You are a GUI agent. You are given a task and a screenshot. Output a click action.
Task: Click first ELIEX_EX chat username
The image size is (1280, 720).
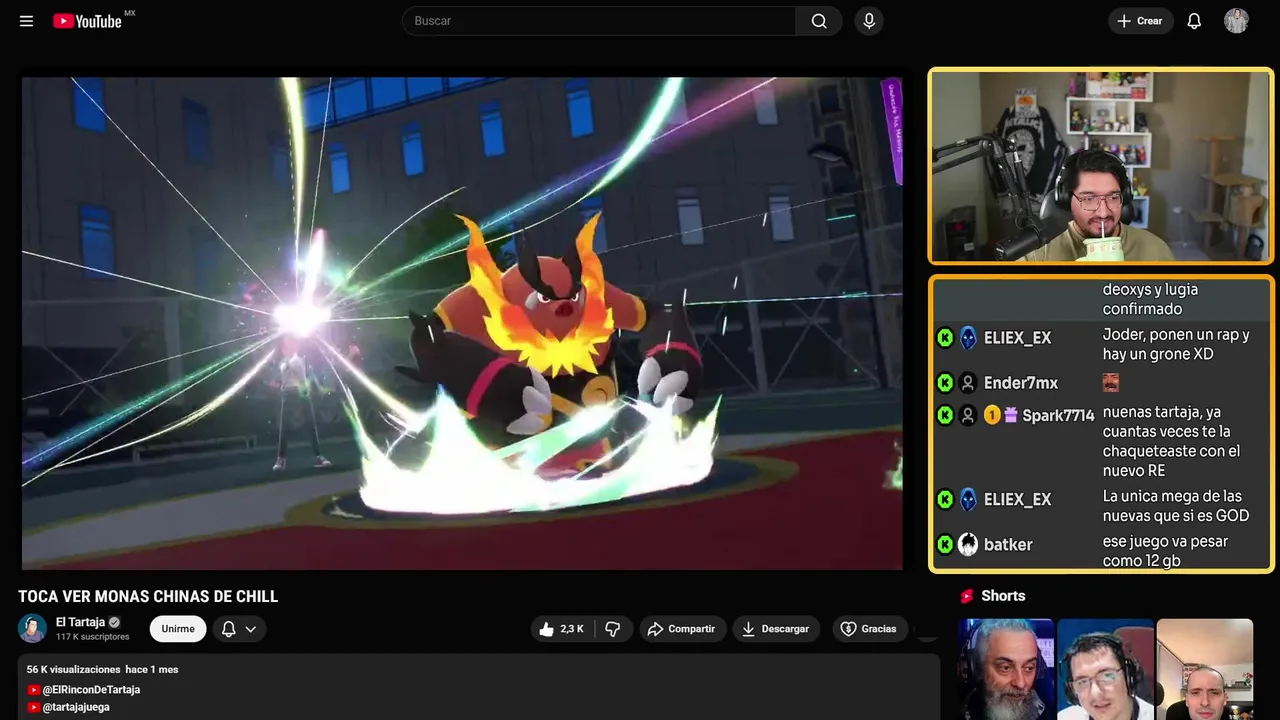[x=1018, y=338]
